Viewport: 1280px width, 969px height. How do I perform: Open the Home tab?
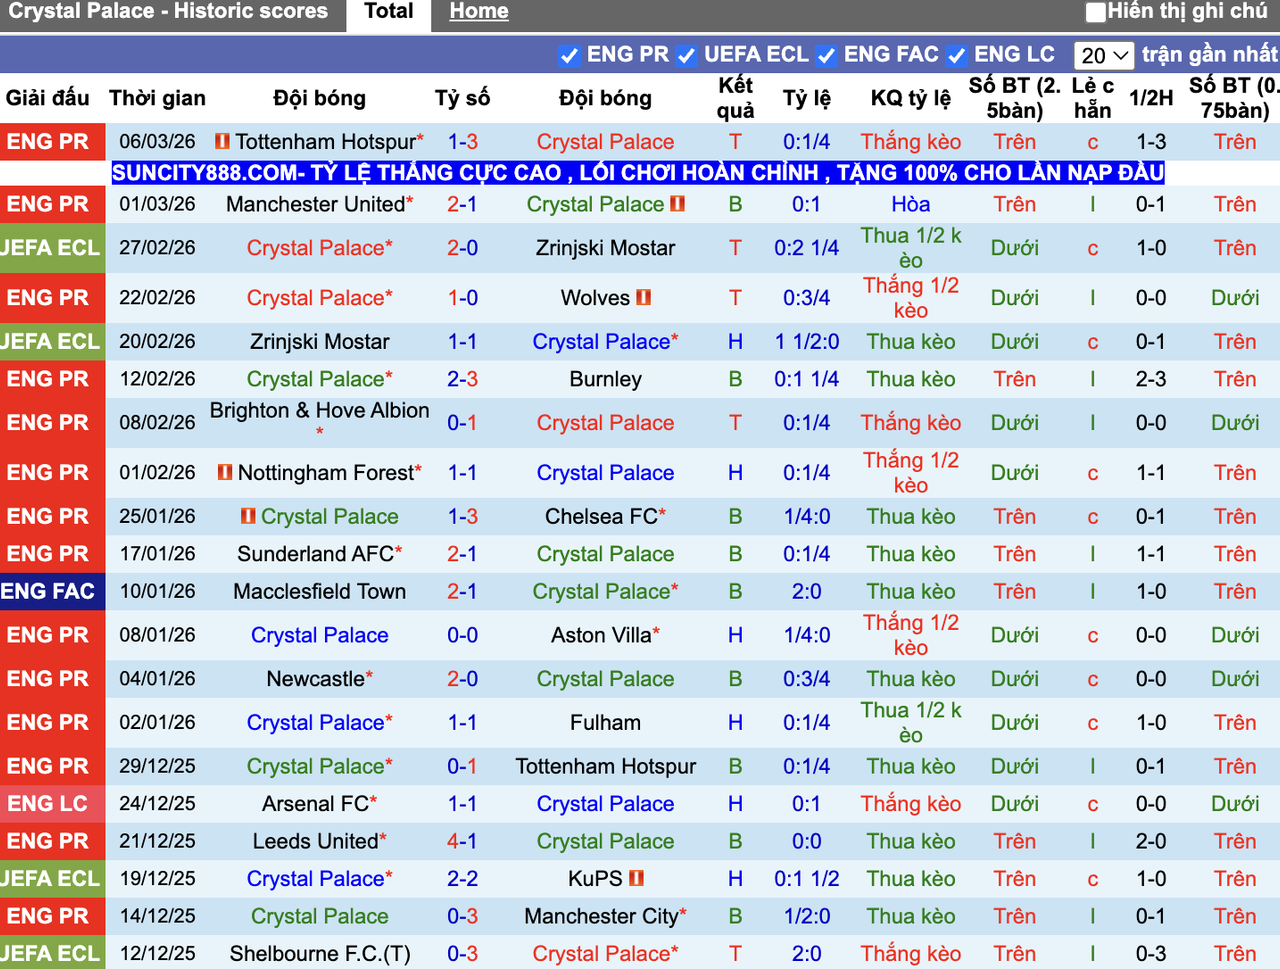click(478, 12)
